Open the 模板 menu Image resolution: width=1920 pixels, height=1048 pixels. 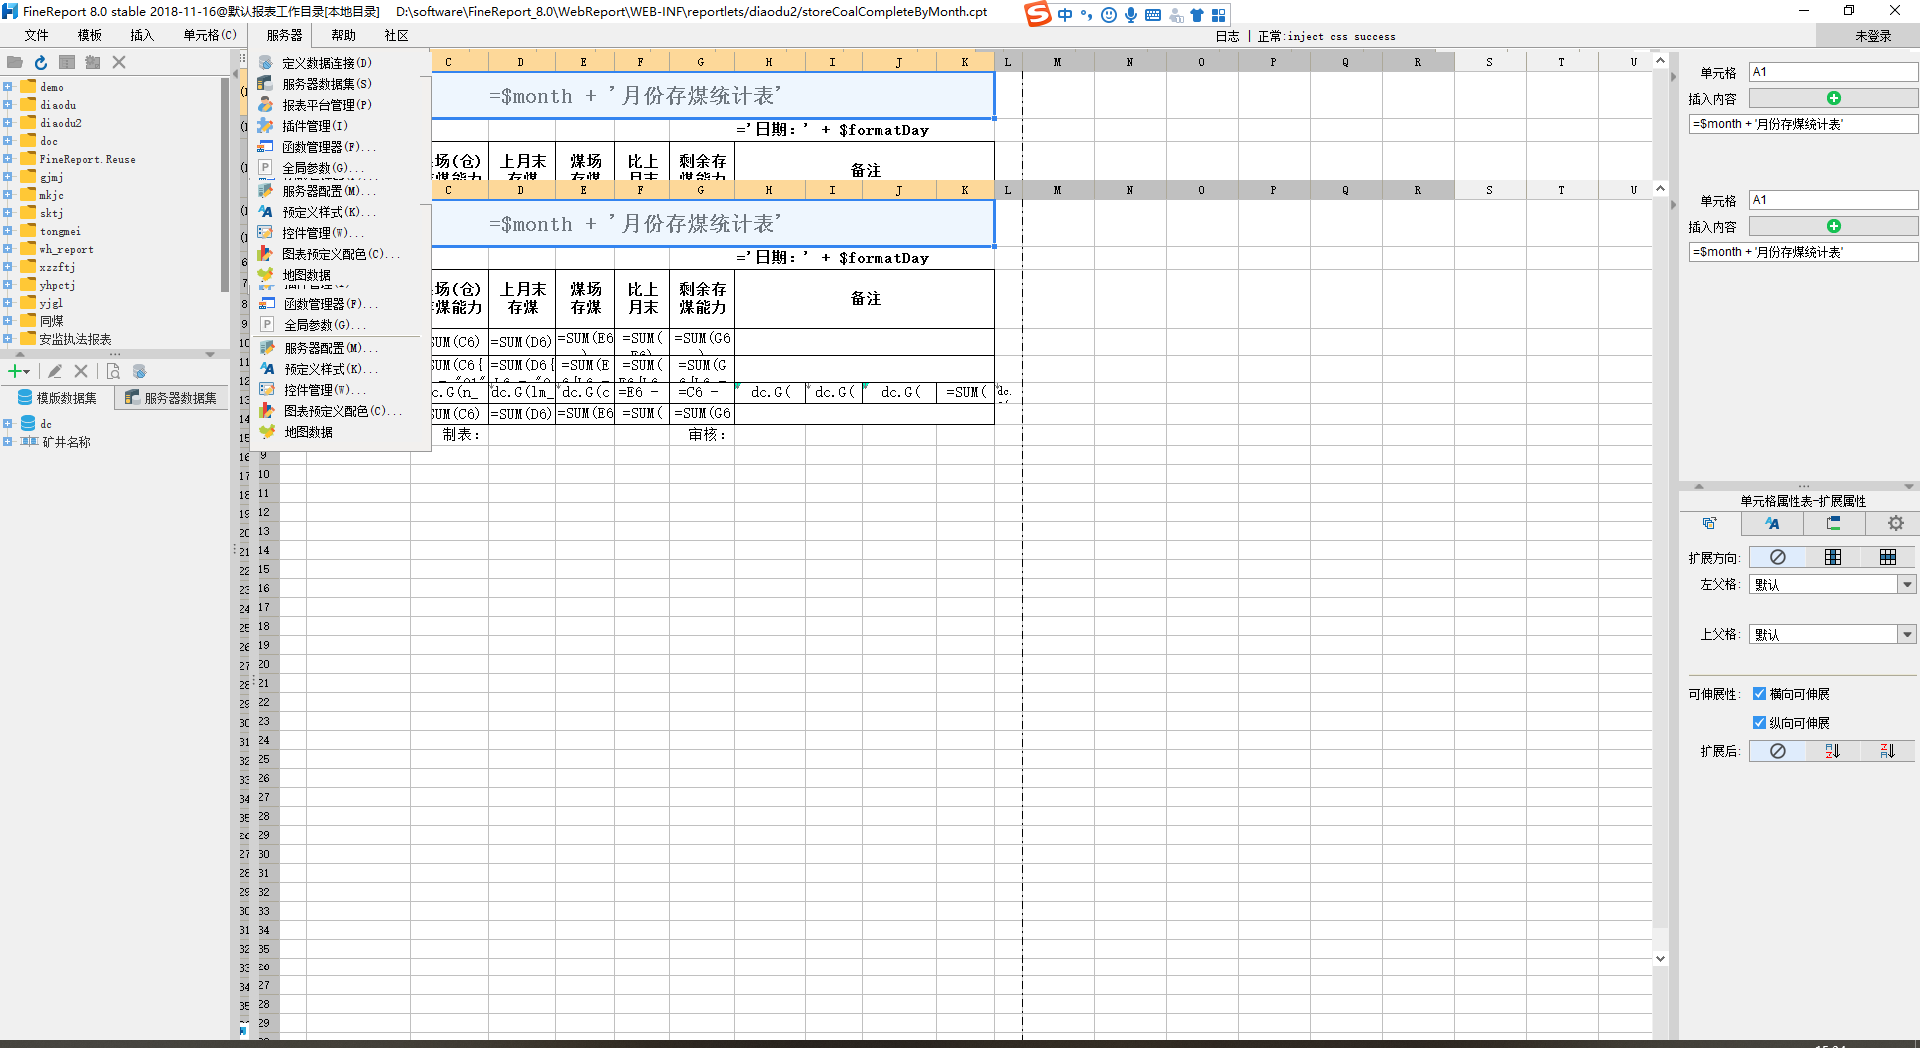tap(89, 35)
